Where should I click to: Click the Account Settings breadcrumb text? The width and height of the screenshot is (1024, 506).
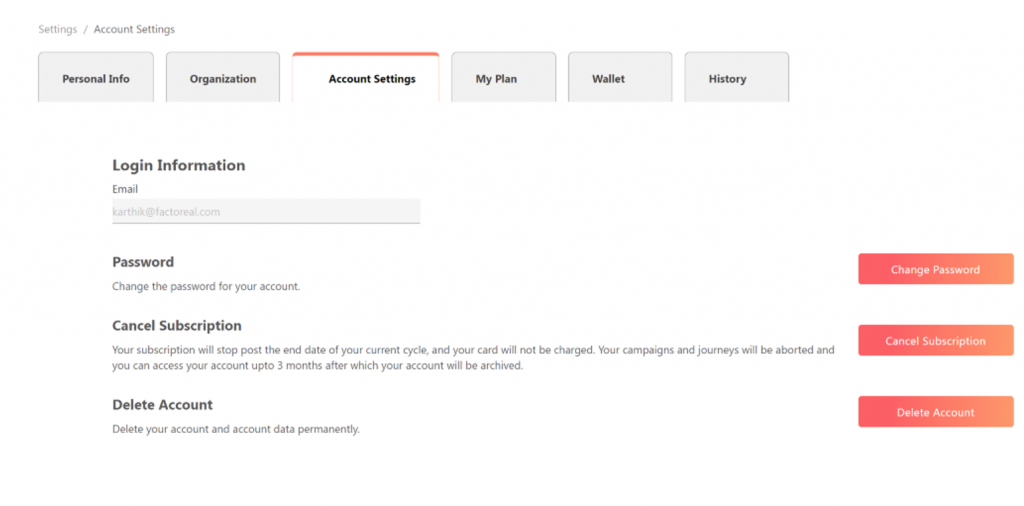tap(134, 29)
